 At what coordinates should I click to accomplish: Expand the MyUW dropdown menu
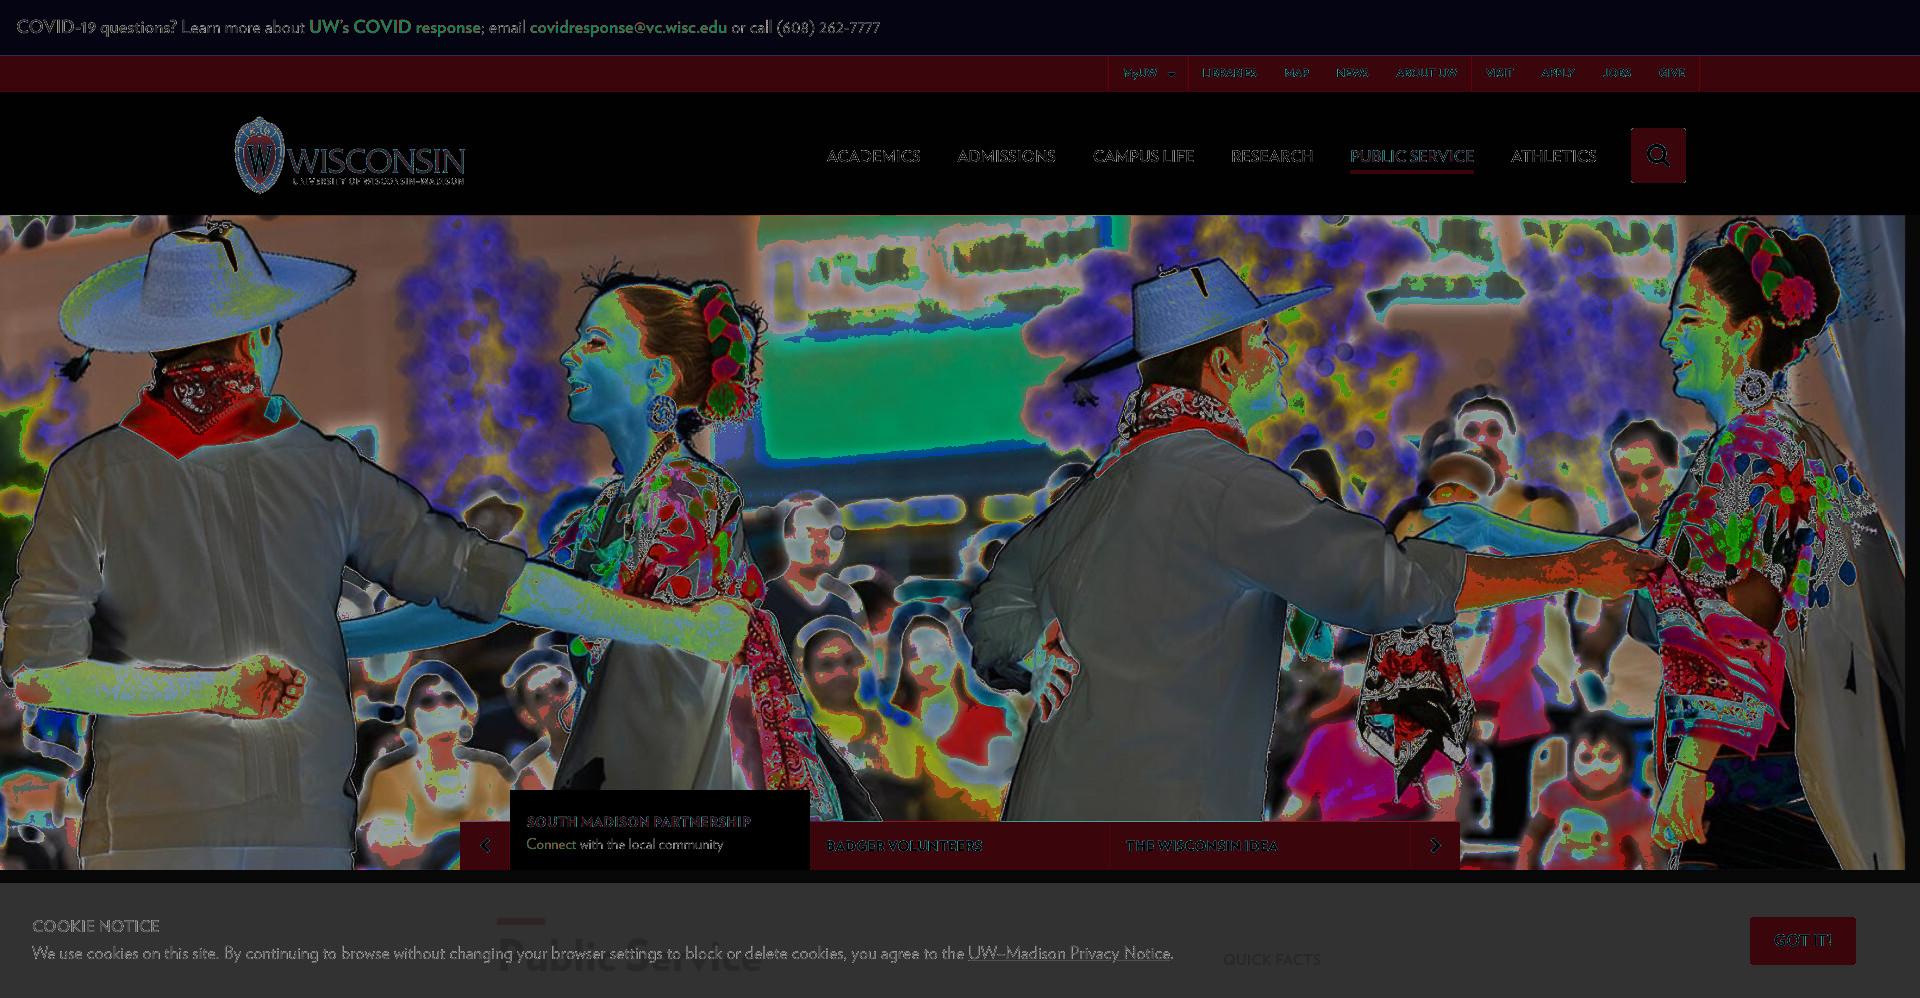(1148, 73)
